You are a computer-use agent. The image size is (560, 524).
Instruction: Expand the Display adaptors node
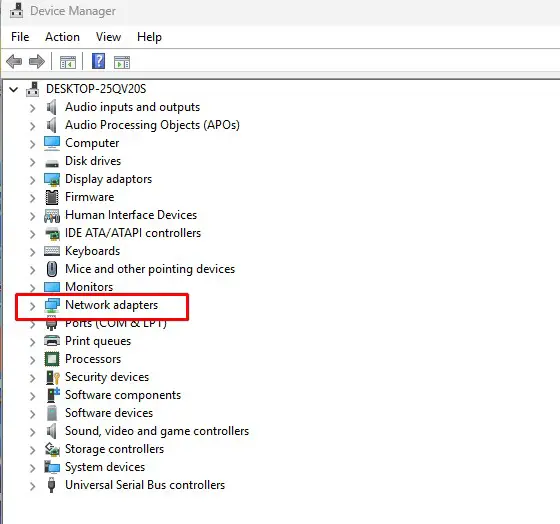(32, 180)
